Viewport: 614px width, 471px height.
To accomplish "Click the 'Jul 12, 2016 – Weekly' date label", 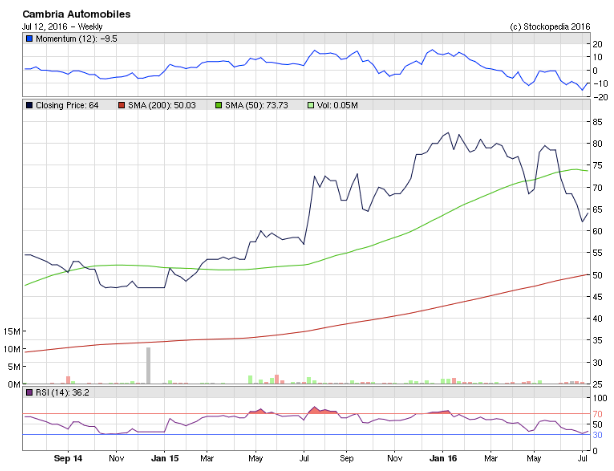I will click(x=62, y=27).
